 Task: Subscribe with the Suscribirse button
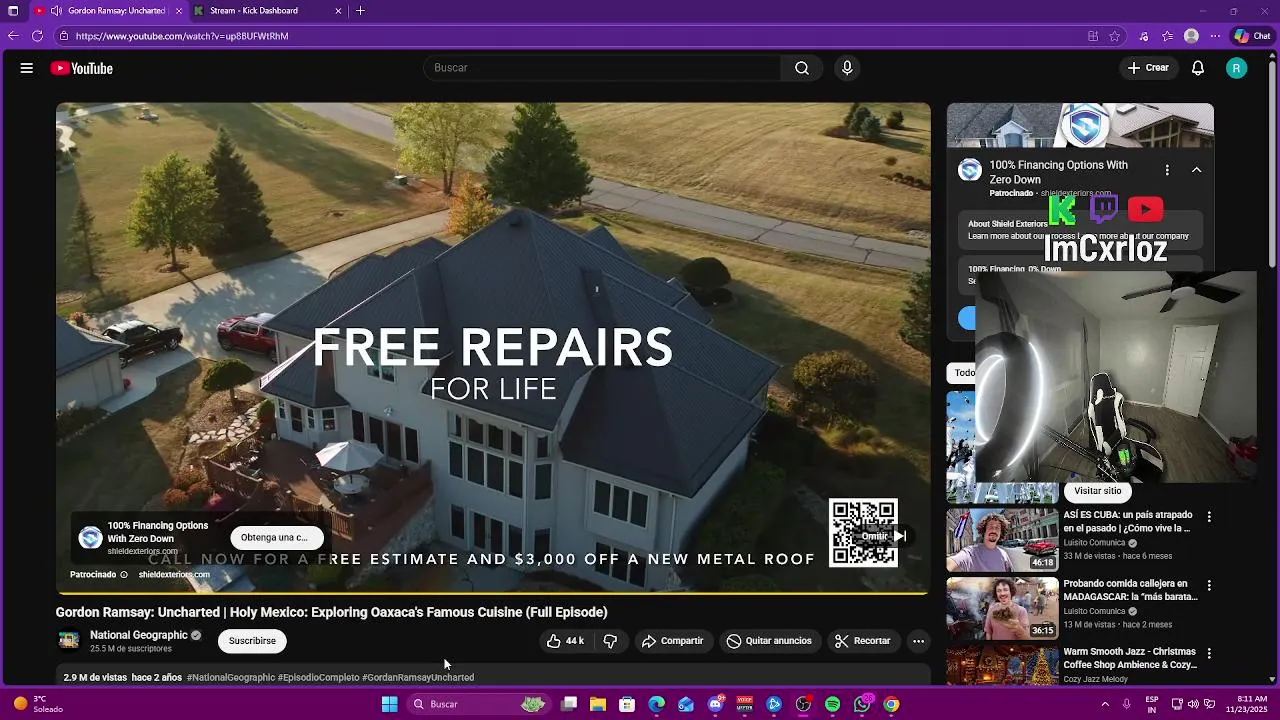[x=252, y=641]
